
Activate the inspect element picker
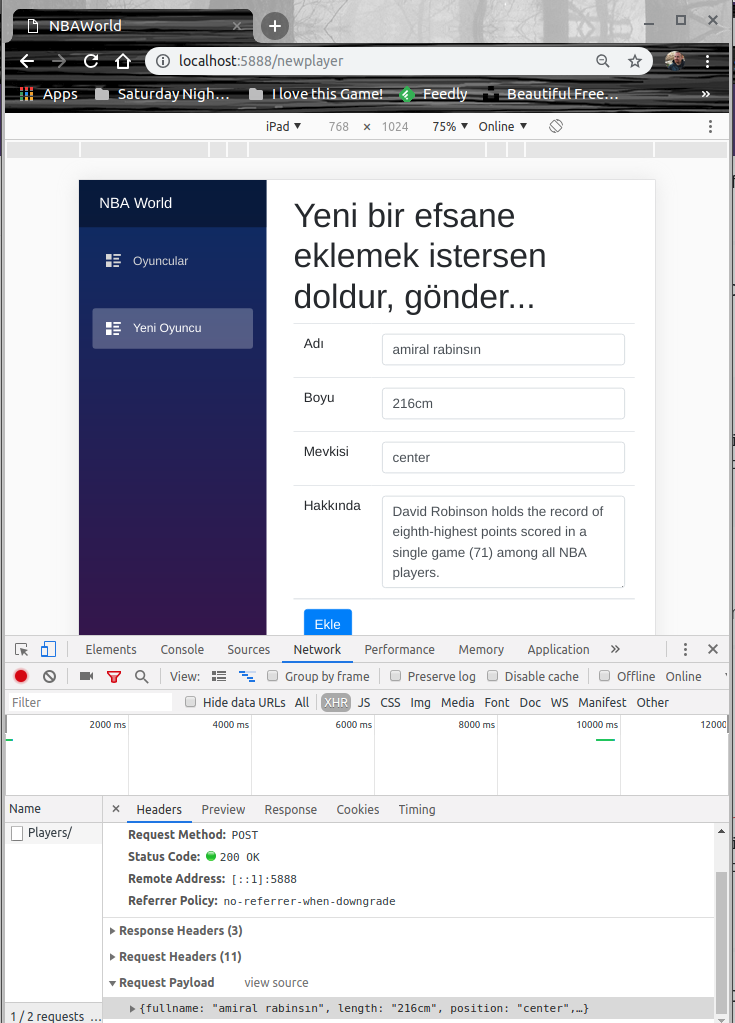point(22,649)
